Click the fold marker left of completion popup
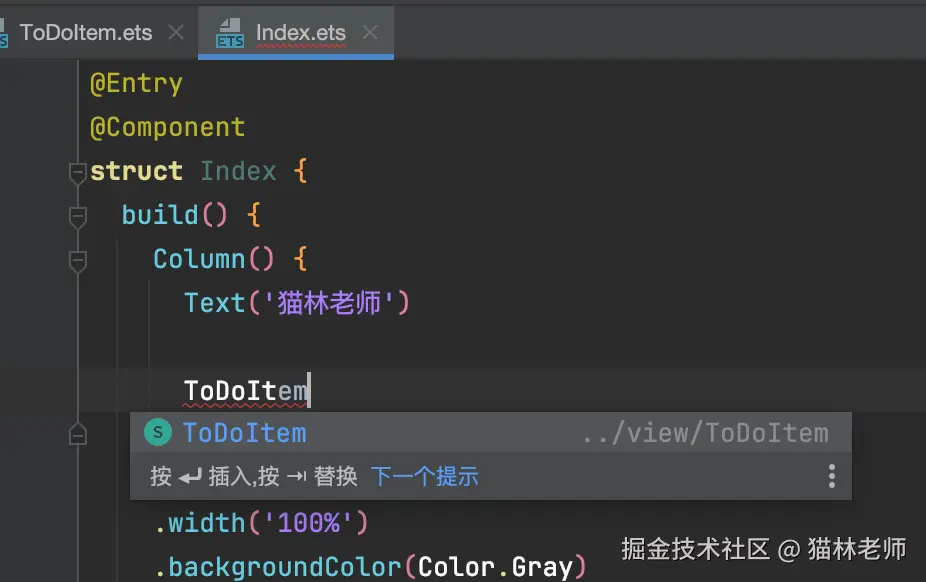 (x=77, y=434)
